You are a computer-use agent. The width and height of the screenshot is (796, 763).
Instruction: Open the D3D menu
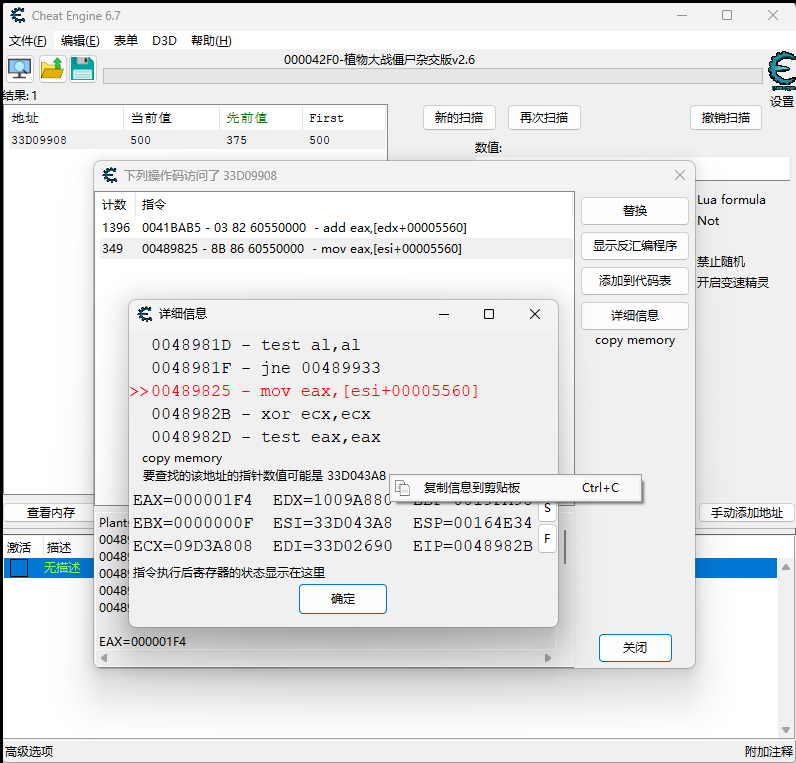164,41
